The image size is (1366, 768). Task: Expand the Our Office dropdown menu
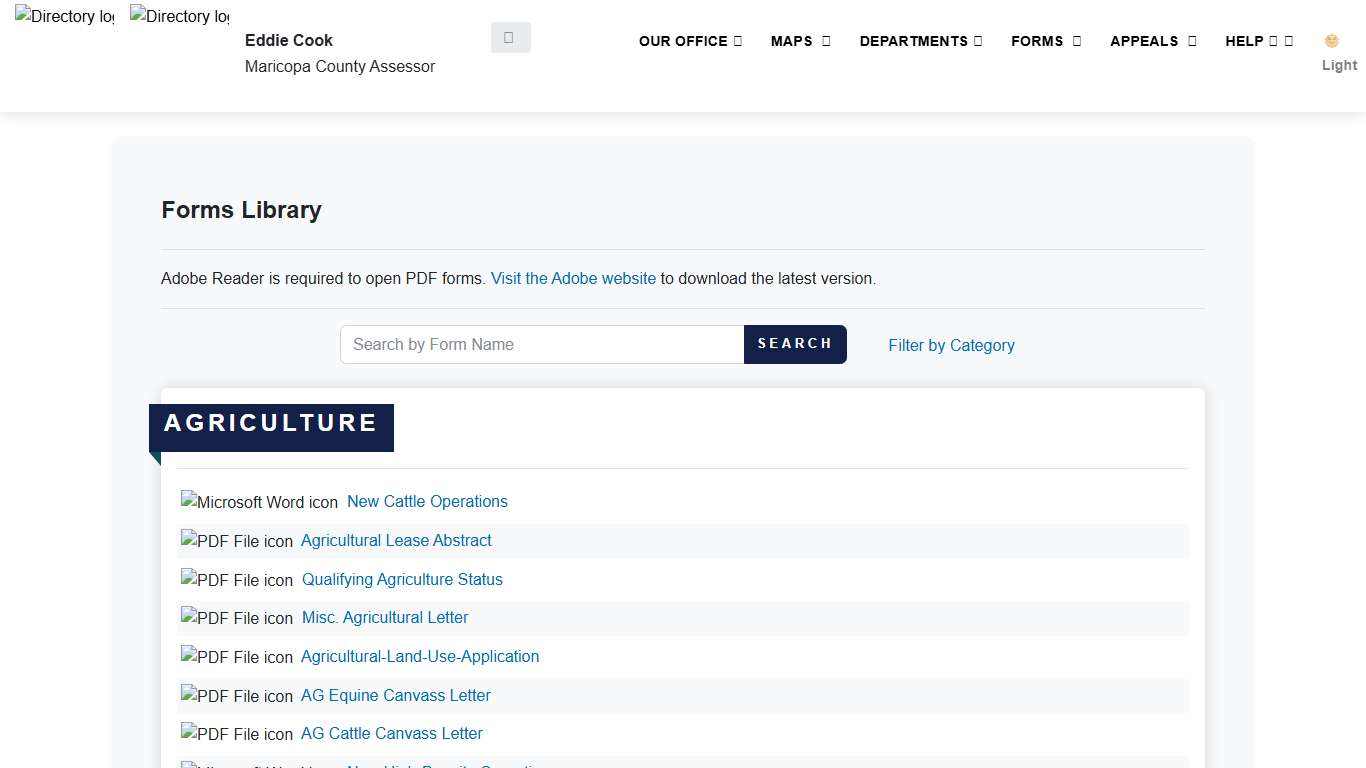690,41
